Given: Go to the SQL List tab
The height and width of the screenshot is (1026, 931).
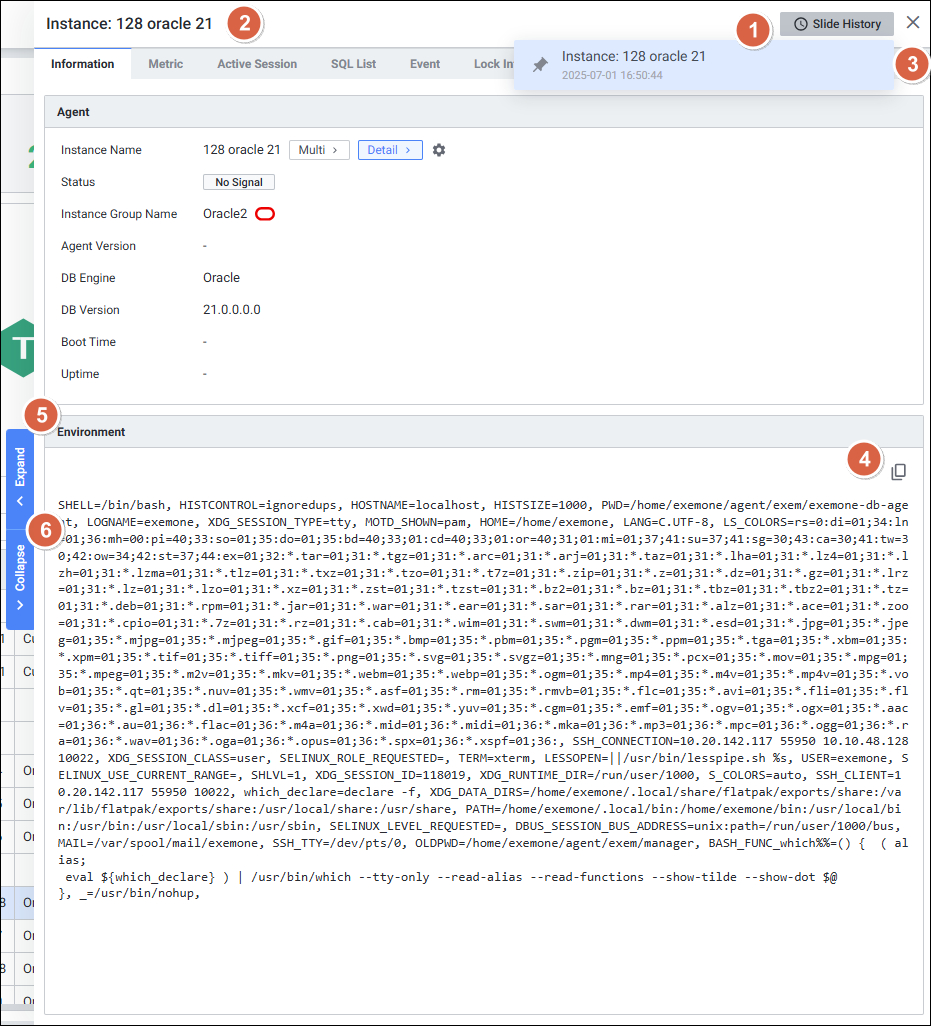Looking at the screenshot, I should point(353,64).
